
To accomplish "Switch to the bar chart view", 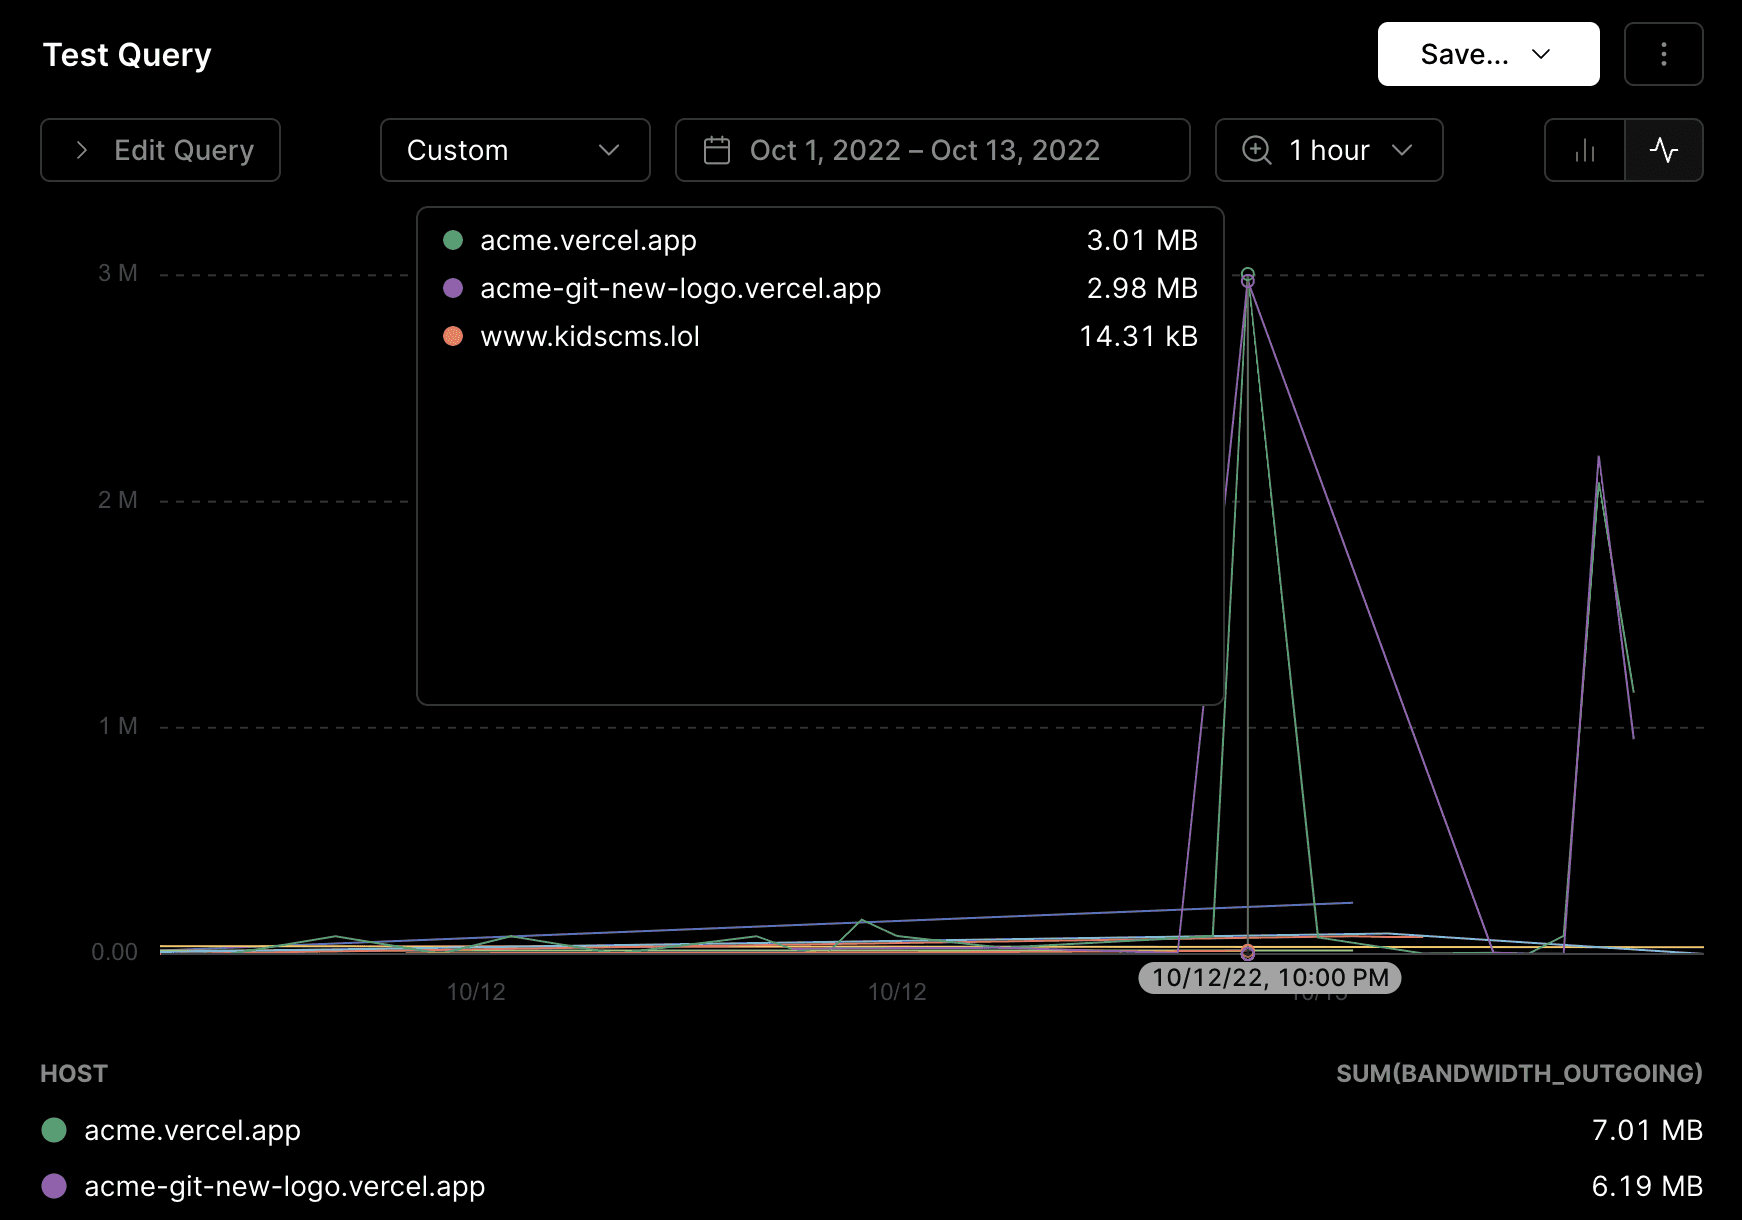I will (x=1584, y=150).
